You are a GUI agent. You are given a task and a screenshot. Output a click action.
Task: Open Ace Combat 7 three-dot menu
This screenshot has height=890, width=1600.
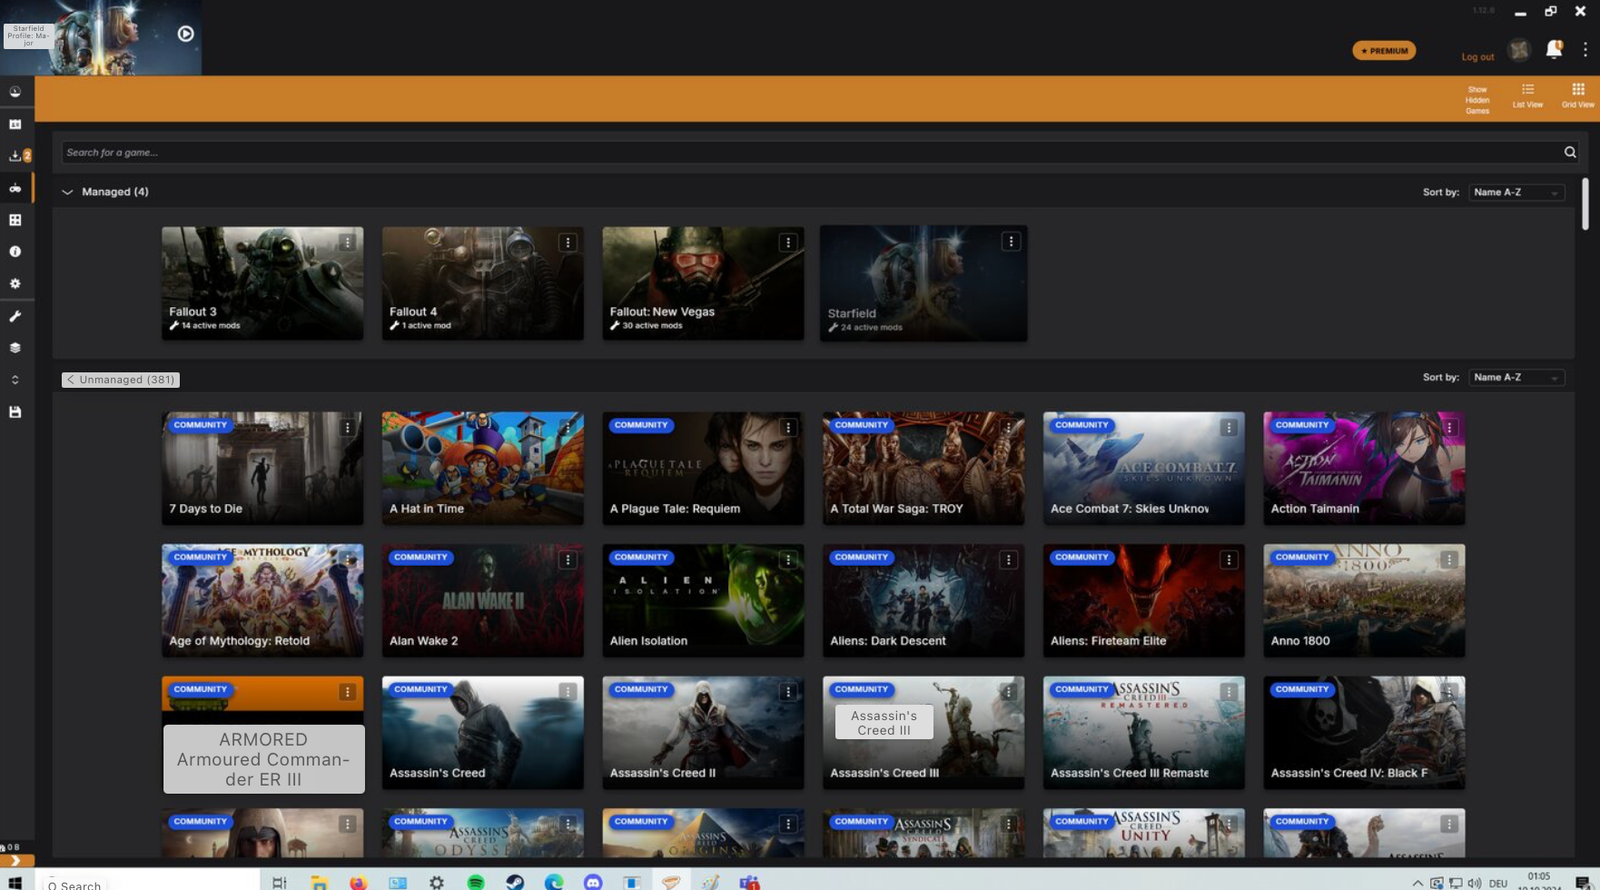click(x=1229, y=427)
